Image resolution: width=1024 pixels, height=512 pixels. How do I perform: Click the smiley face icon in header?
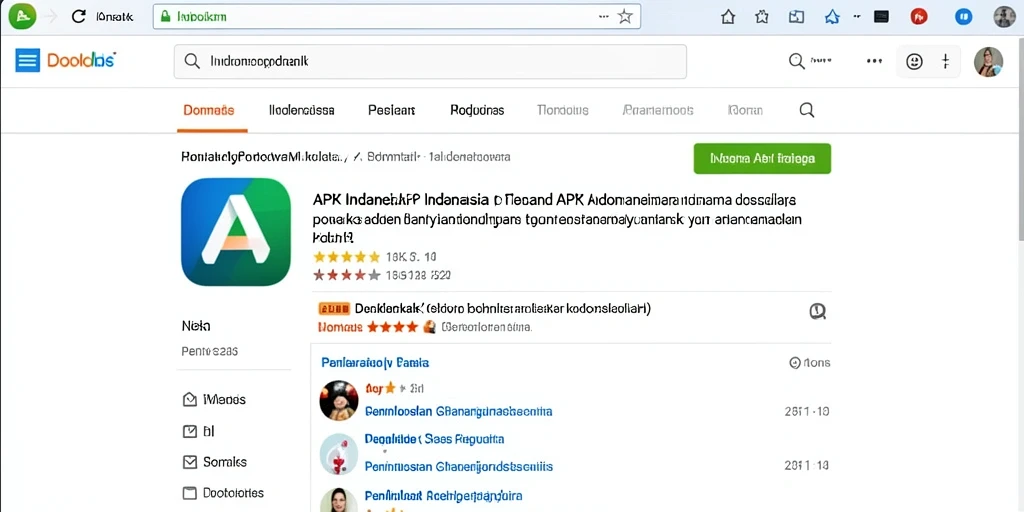click(914, 61)
